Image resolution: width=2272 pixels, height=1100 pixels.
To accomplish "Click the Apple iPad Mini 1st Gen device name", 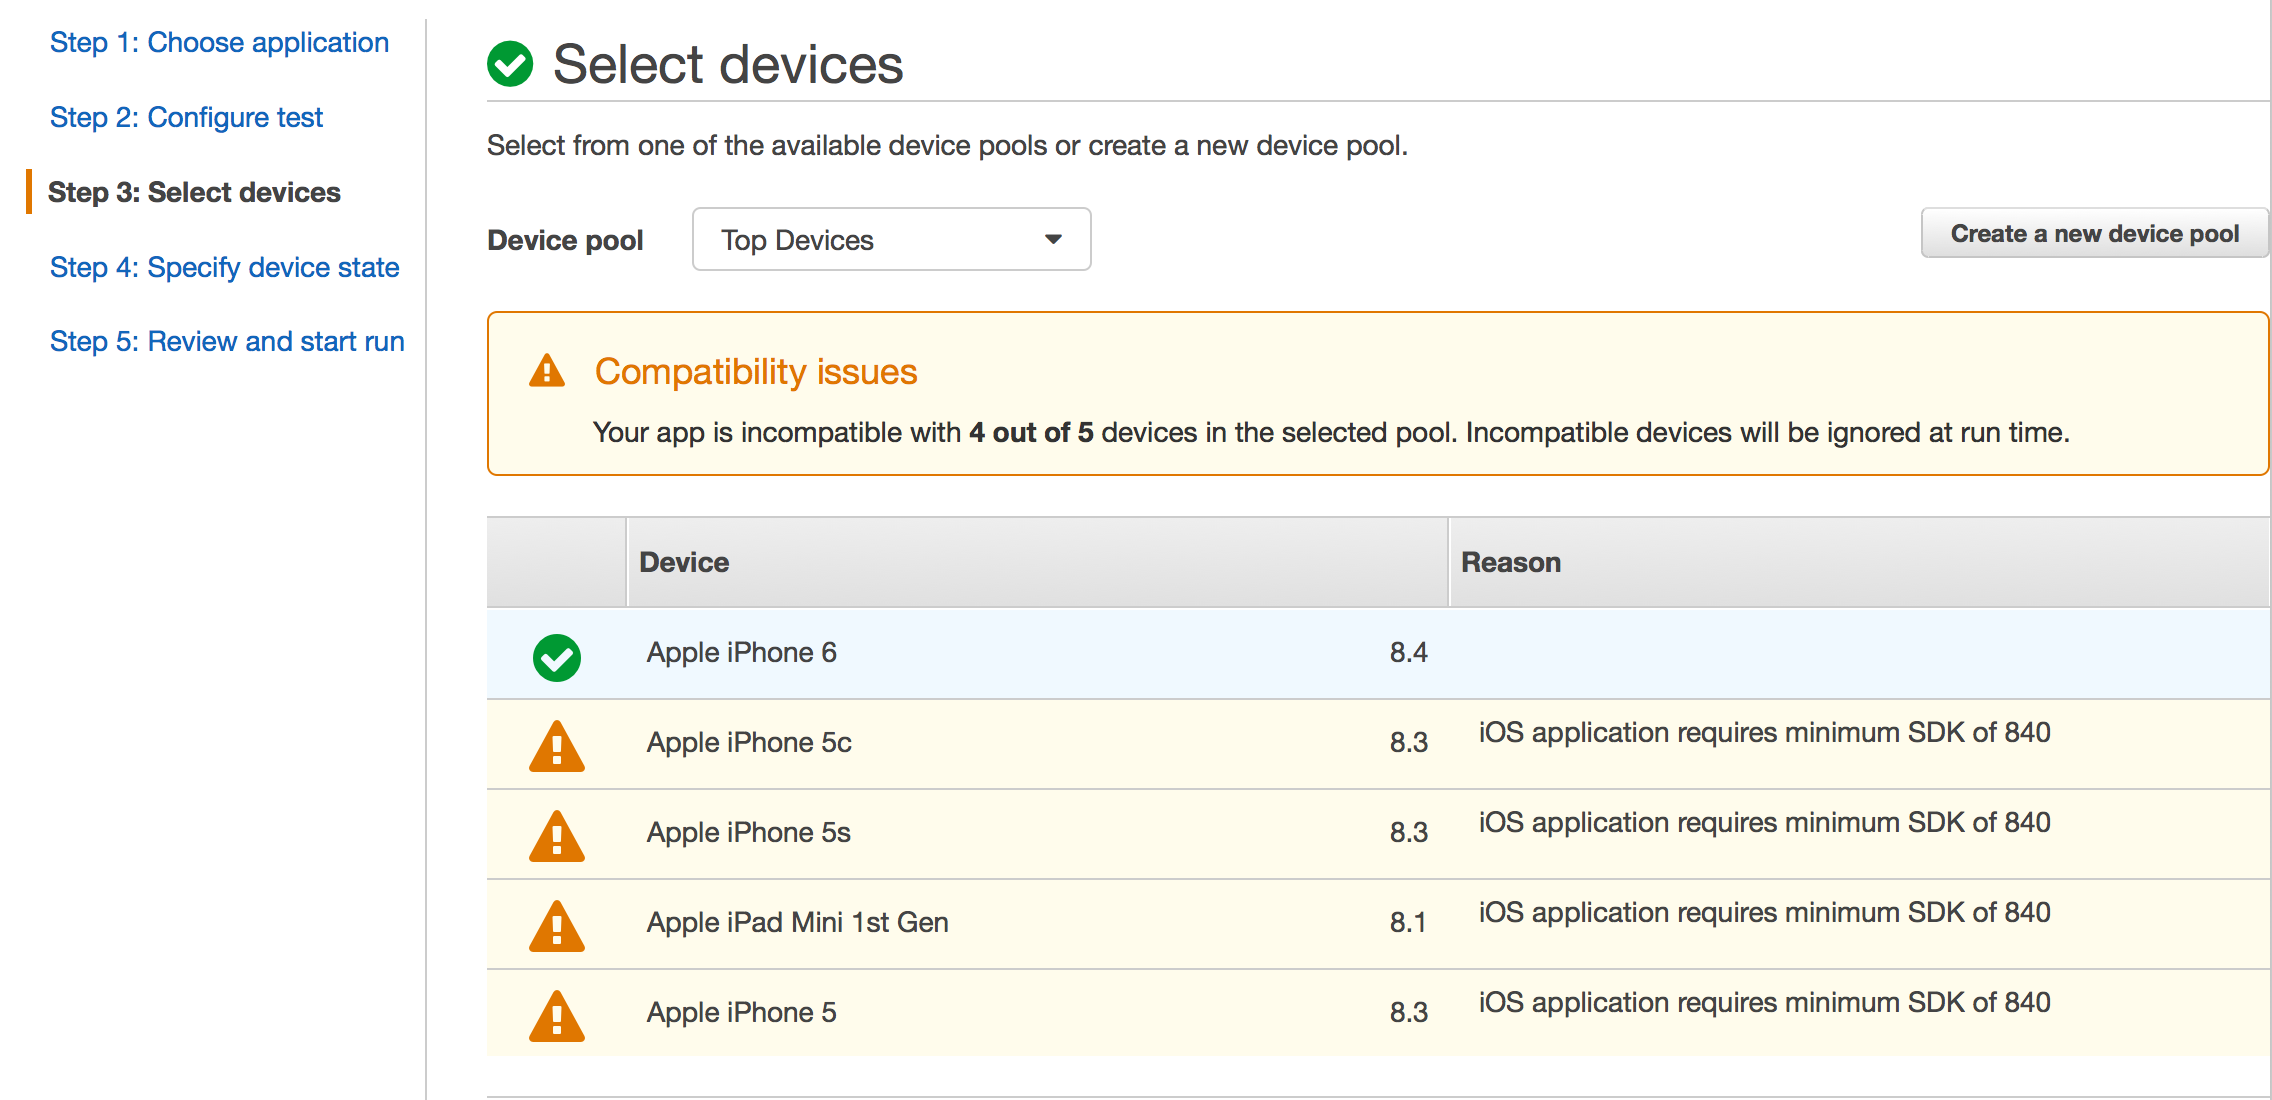I will click(797, 922).
